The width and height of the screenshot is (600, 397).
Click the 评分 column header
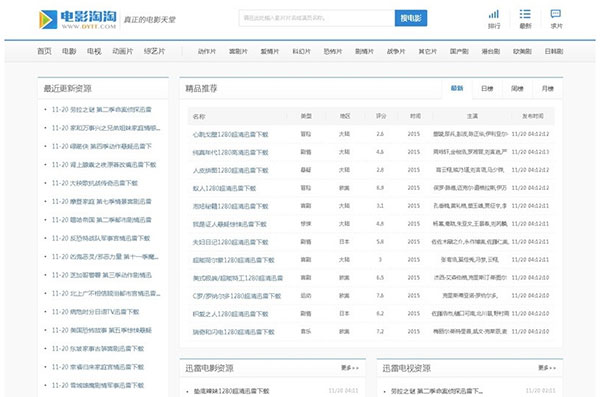381,116
